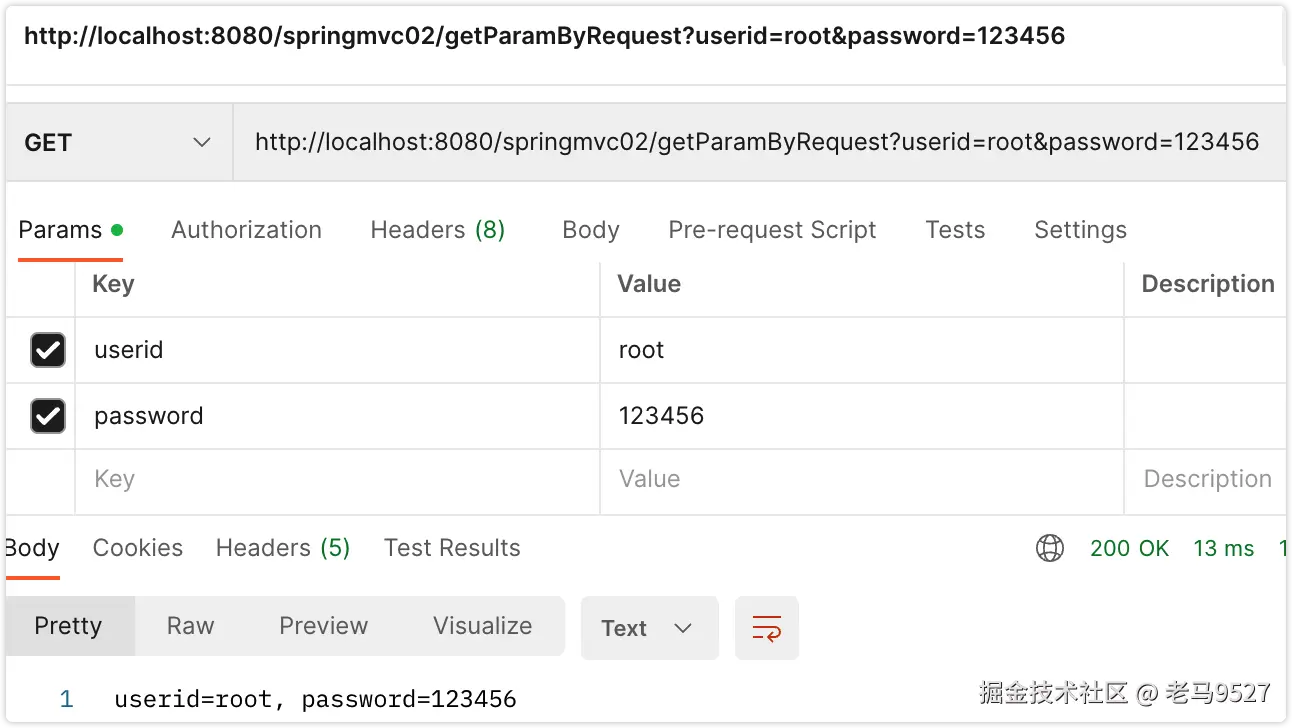The image size is (1292, 728).
Task: Switch to response Cookies tab
Action: [x=137, y=548]
